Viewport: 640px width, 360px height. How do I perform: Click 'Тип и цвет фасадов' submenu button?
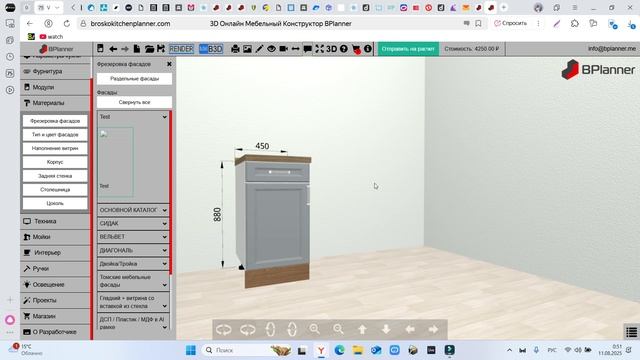tap(55, 134)
